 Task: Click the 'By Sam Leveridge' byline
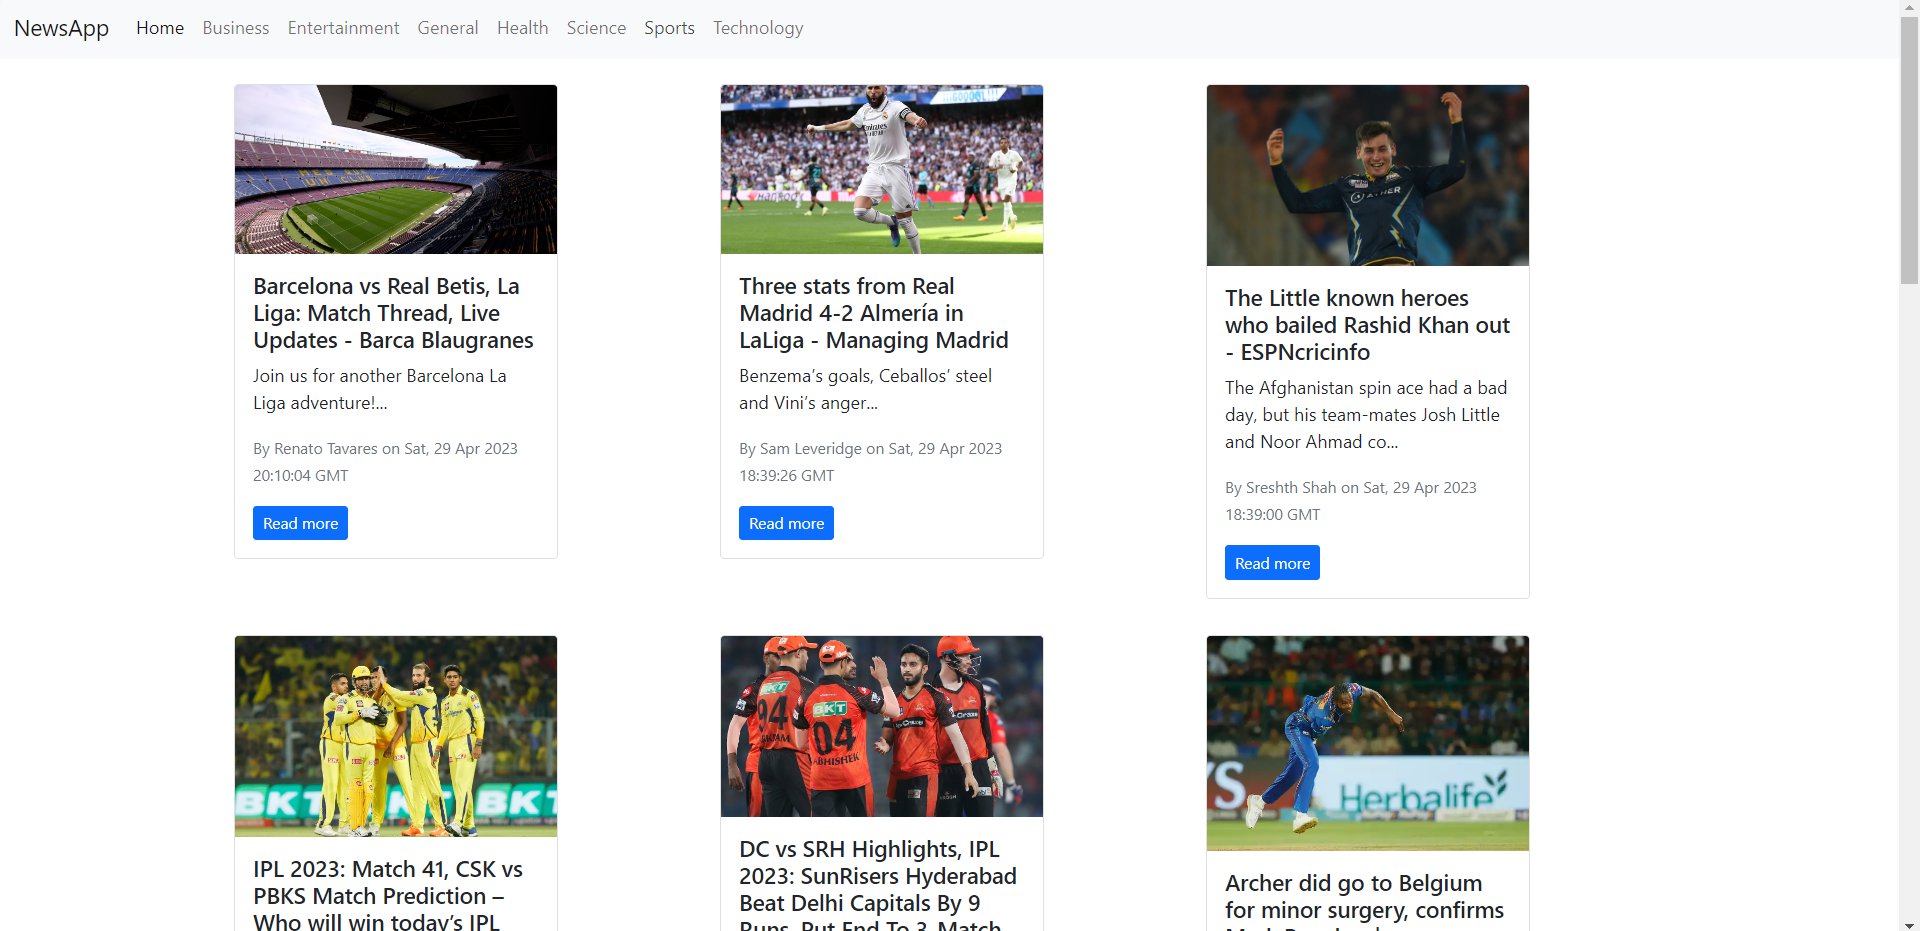point(870,462)
